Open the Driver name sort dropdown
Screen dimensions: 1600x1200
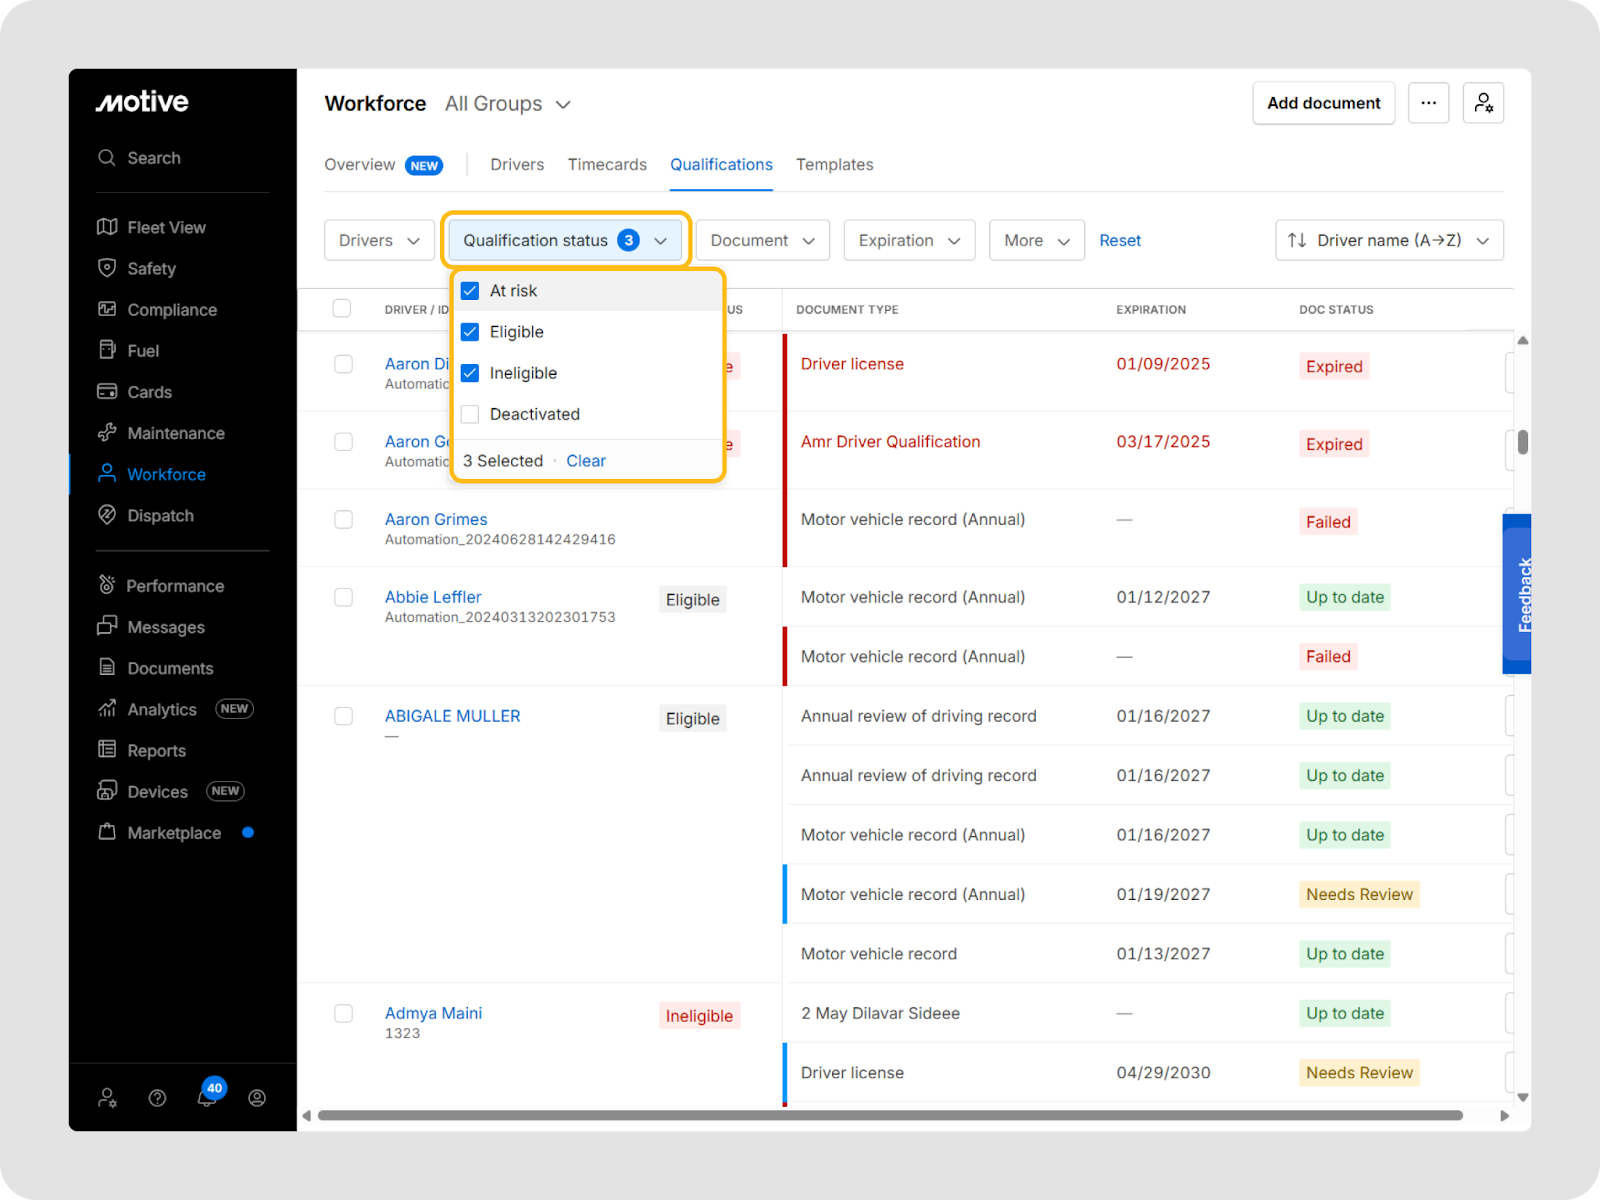(x=1388, y=241)
